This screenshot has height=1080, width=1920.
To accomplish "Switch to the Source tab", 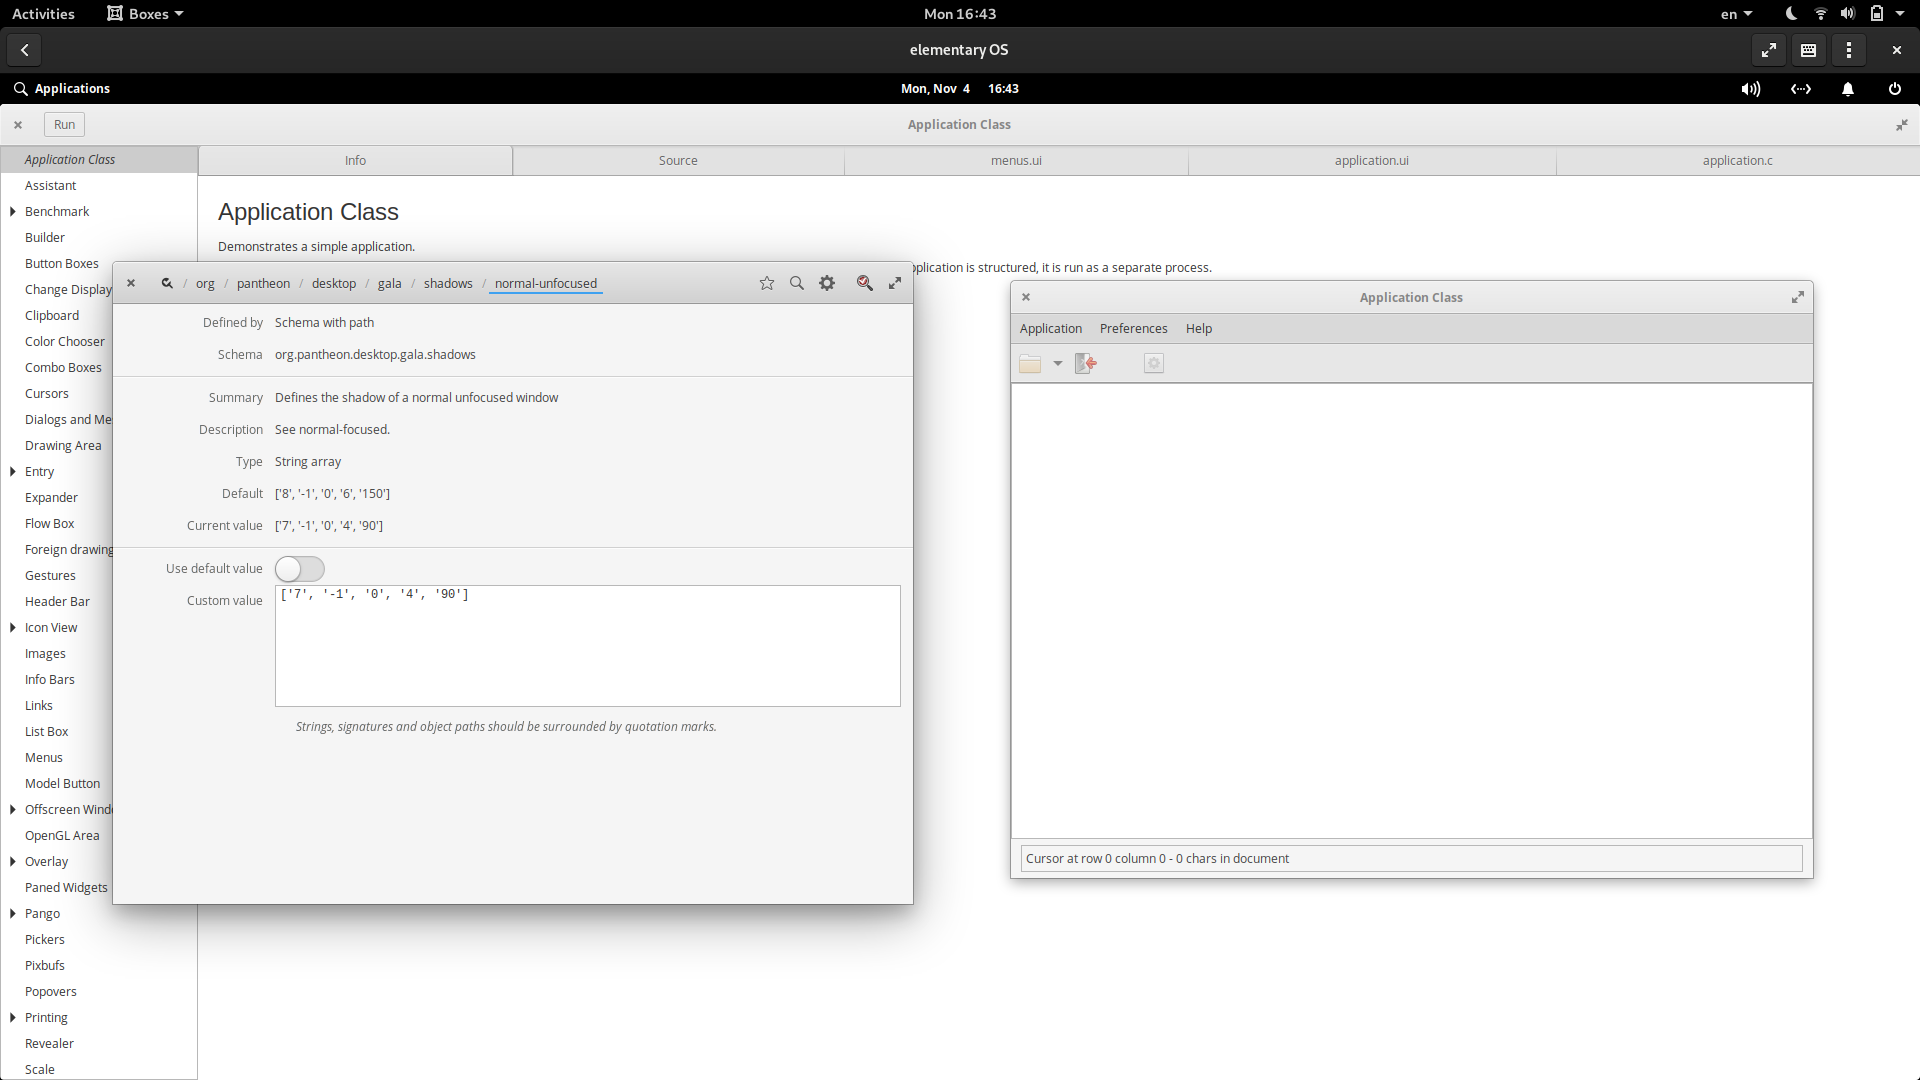I will pos(678,161).
